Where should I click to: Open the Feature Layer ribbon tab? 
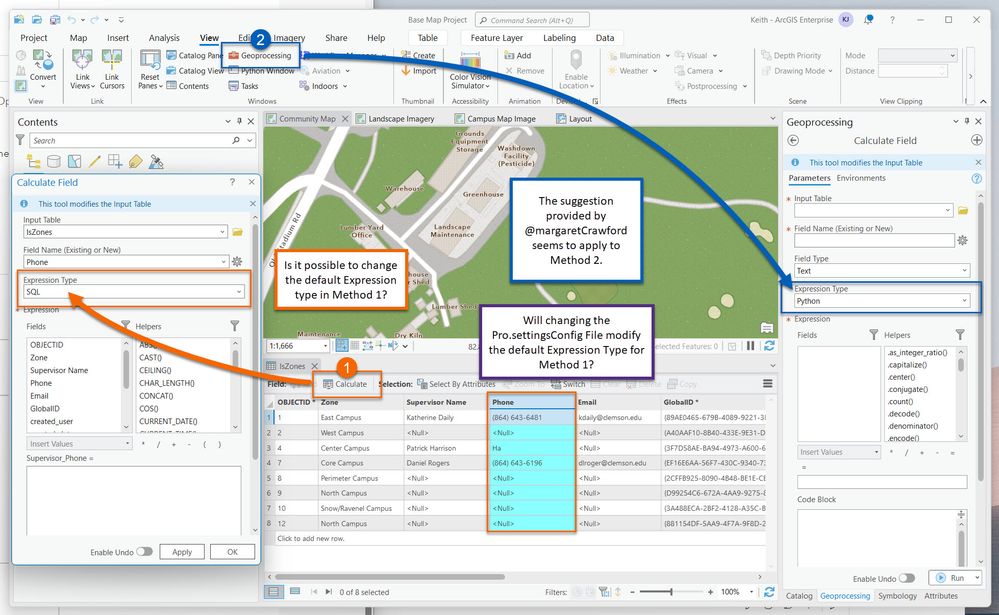click(x=496, y=38)
